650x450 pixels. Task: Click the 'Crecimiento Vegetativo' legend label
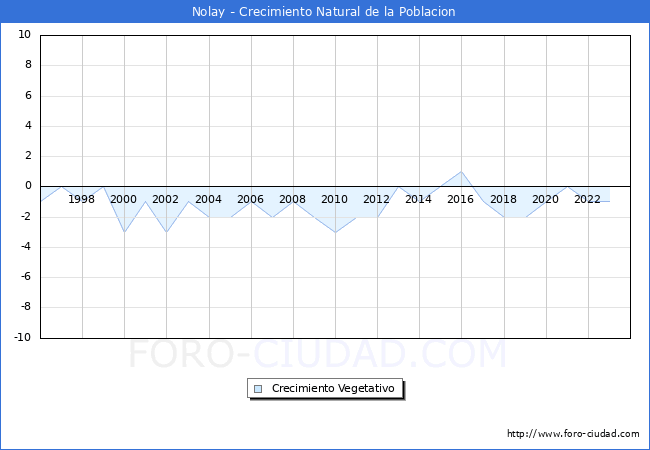pyautogui.click(x=333, y=388)
